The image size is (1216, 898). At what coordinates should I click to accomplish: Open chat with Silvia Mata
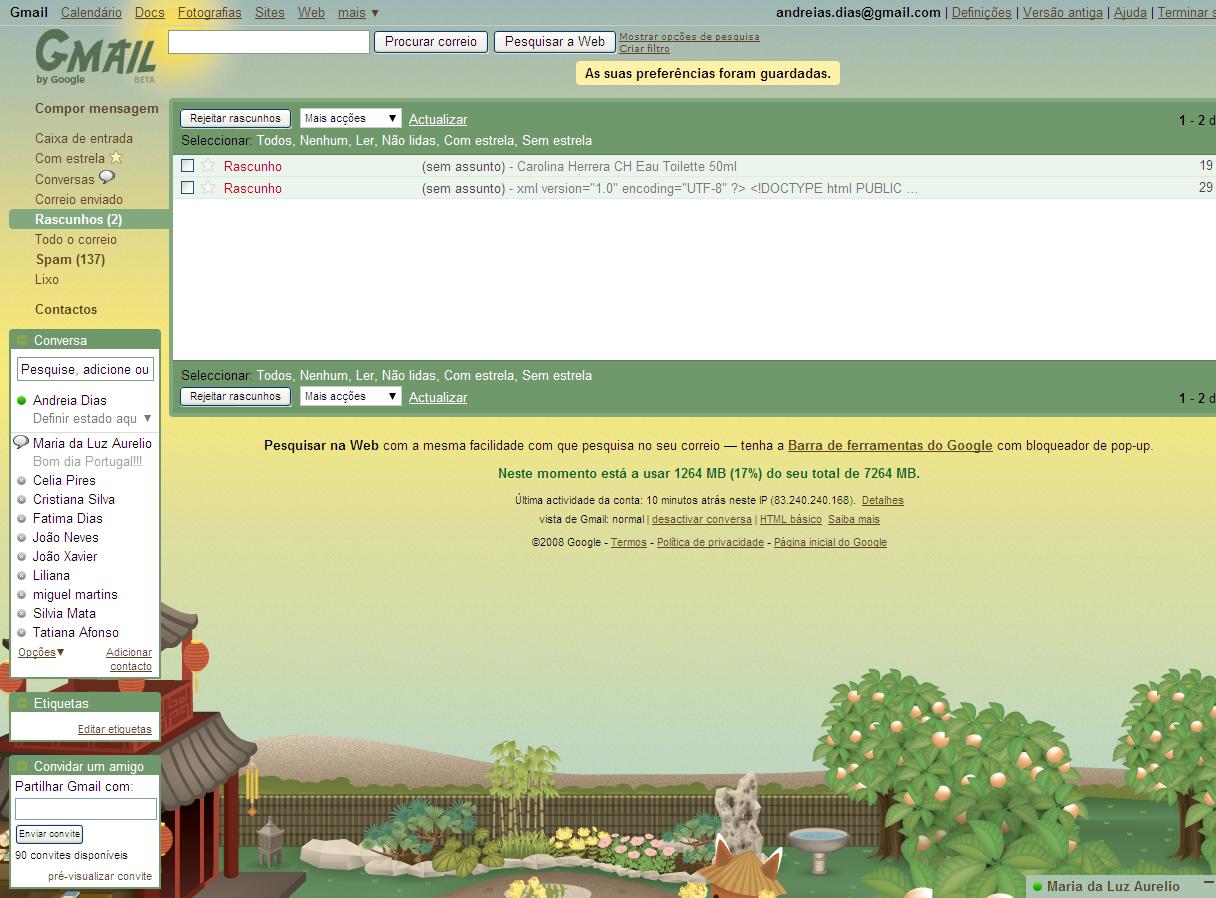(64, 613)
